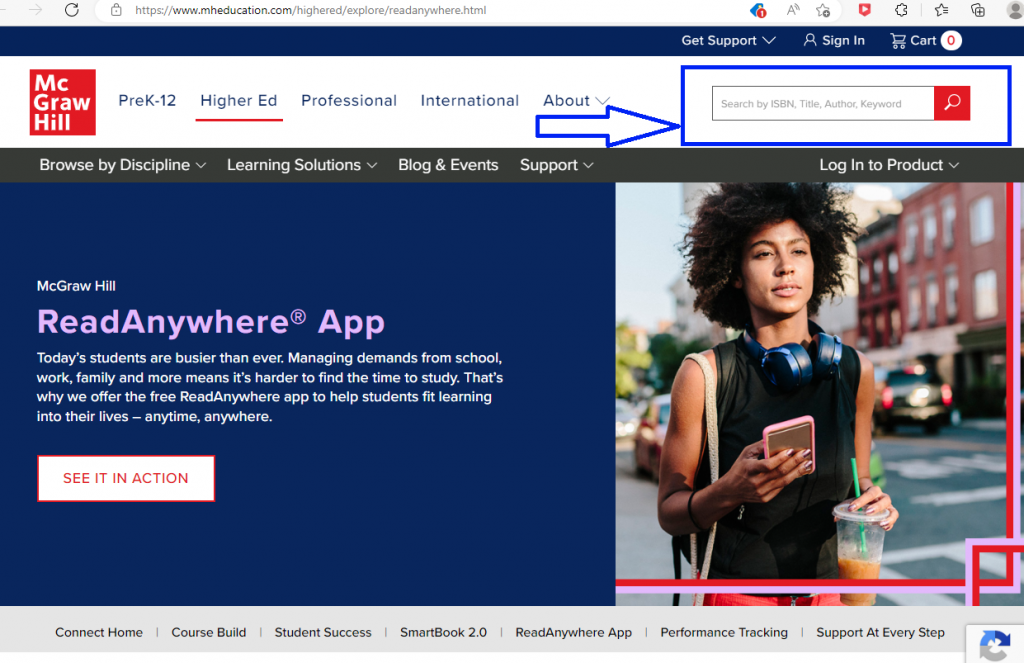Image resolution: width=1024 pixels, height=663 pixels.
Task: Click the Read Aloud icon in address bar
Action: click(x=792, y=10)
